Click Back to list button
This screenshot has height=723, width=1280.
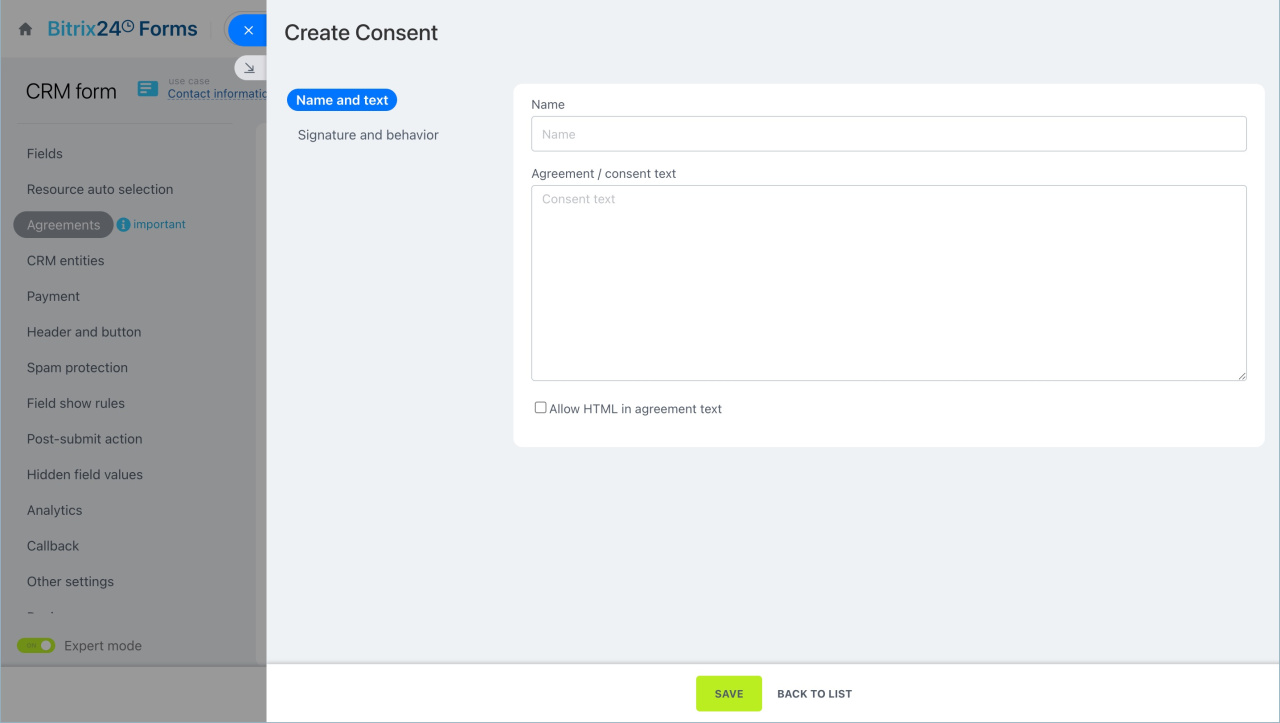click(814, 694)
